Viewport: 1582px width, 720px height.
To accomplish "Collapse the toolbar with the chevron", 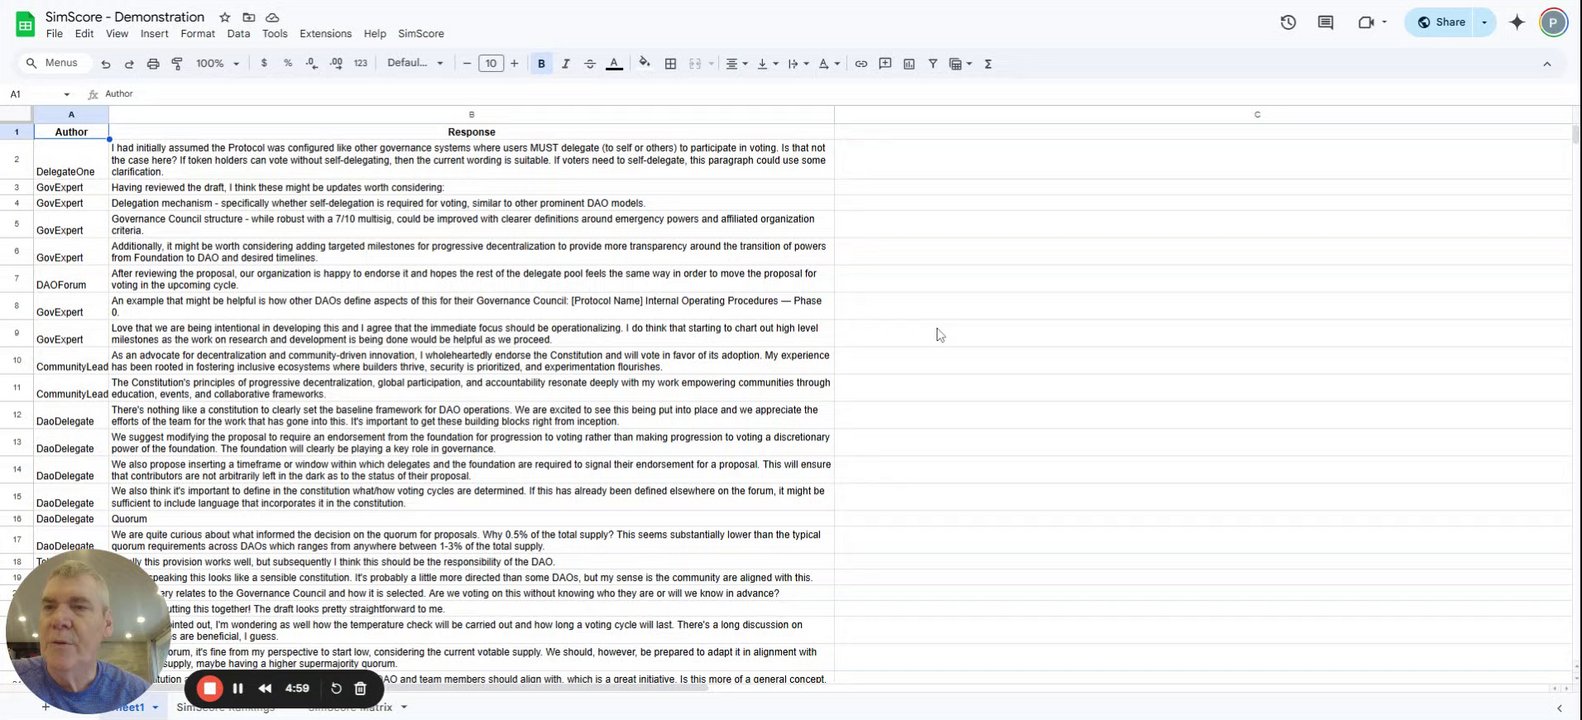I will [x=1547, y=64].
